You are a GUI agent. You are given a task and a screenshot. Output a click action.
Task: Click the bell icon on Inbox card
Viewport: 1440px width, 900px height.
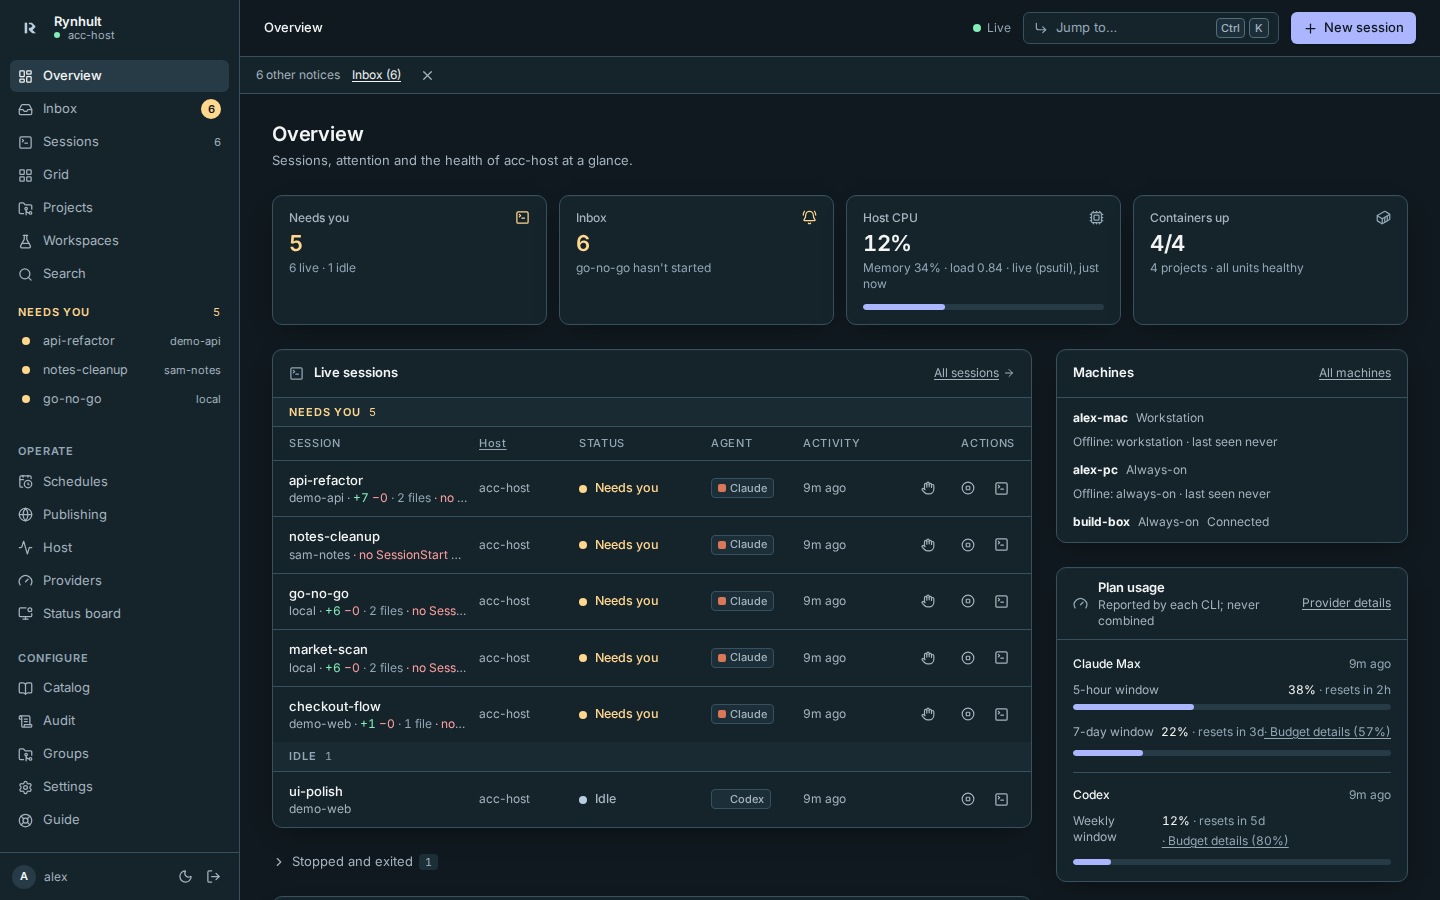[x=810, y=217]
